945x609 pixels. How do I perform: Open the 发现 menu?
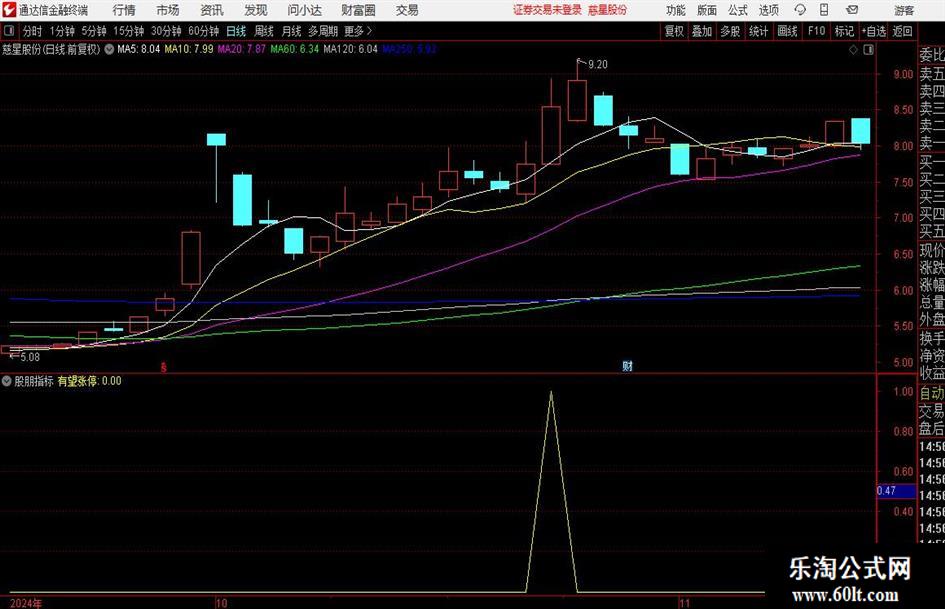click(x=256, y=10)
